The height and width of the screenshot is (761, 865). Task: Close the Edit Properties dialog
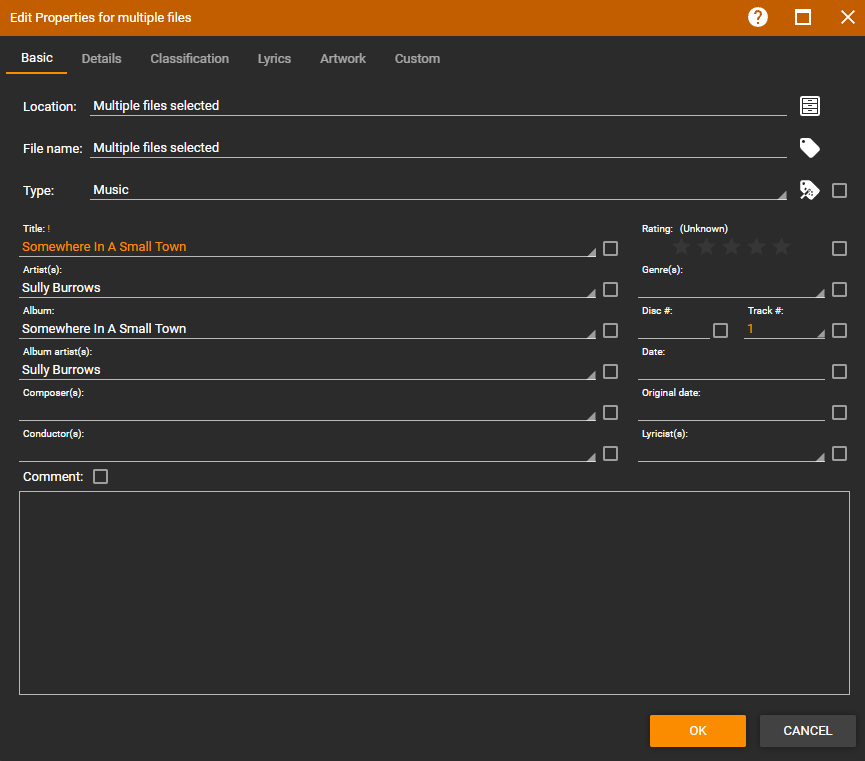click(847, 18)
